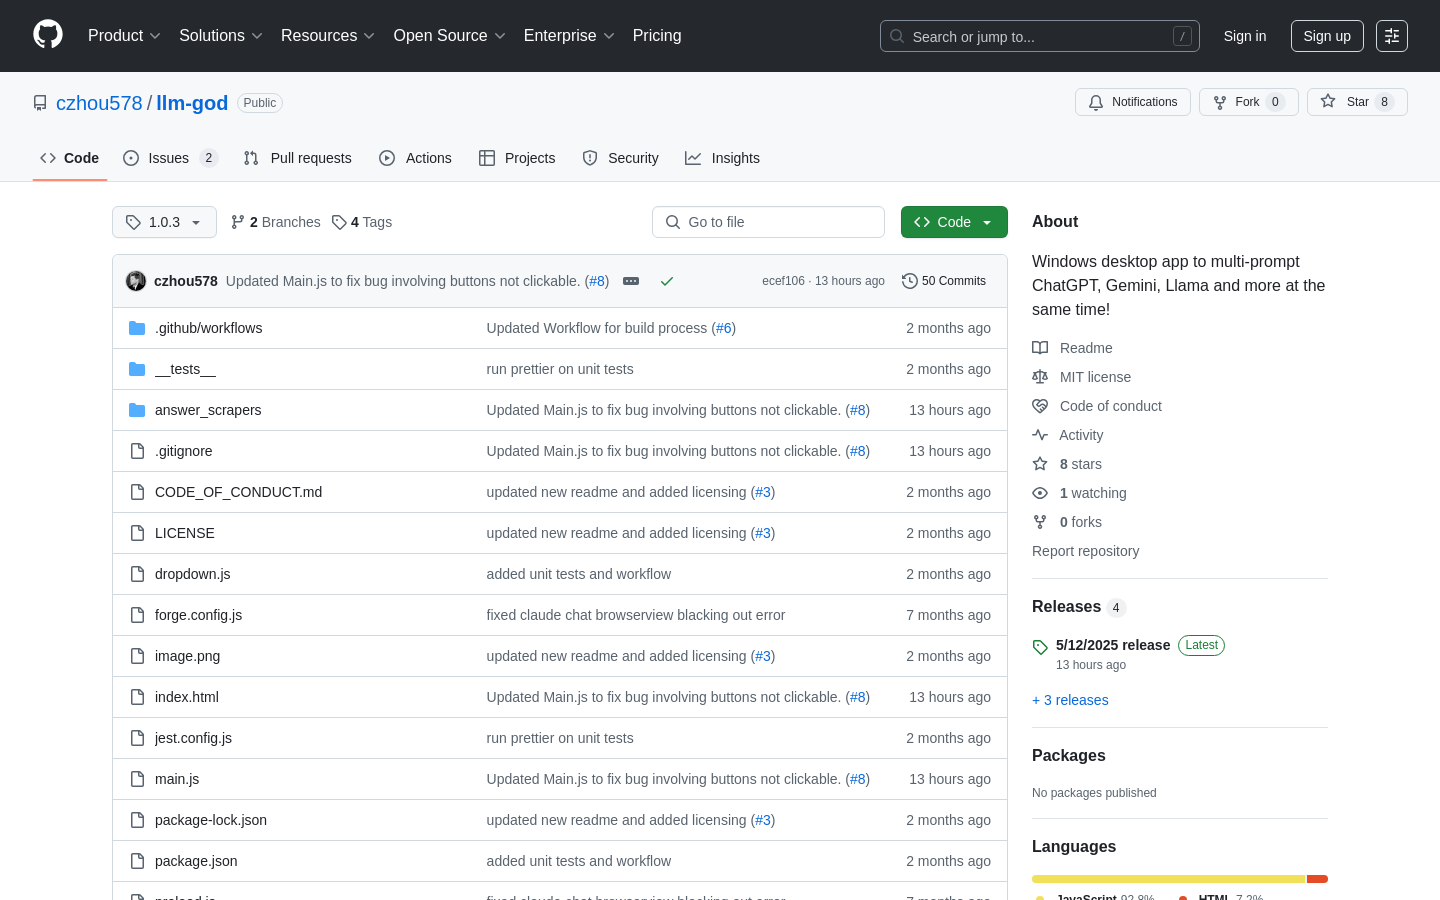Expand the Open Source menu
The height and width of the screenshot is (900, 1440).
coord(450,36)
